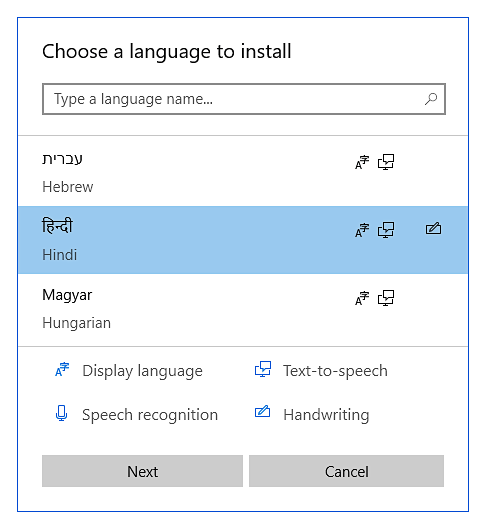The width and height of the screenshot is (484, 528).
Task: Click the search magnifier icon
Action: (431, 99)
